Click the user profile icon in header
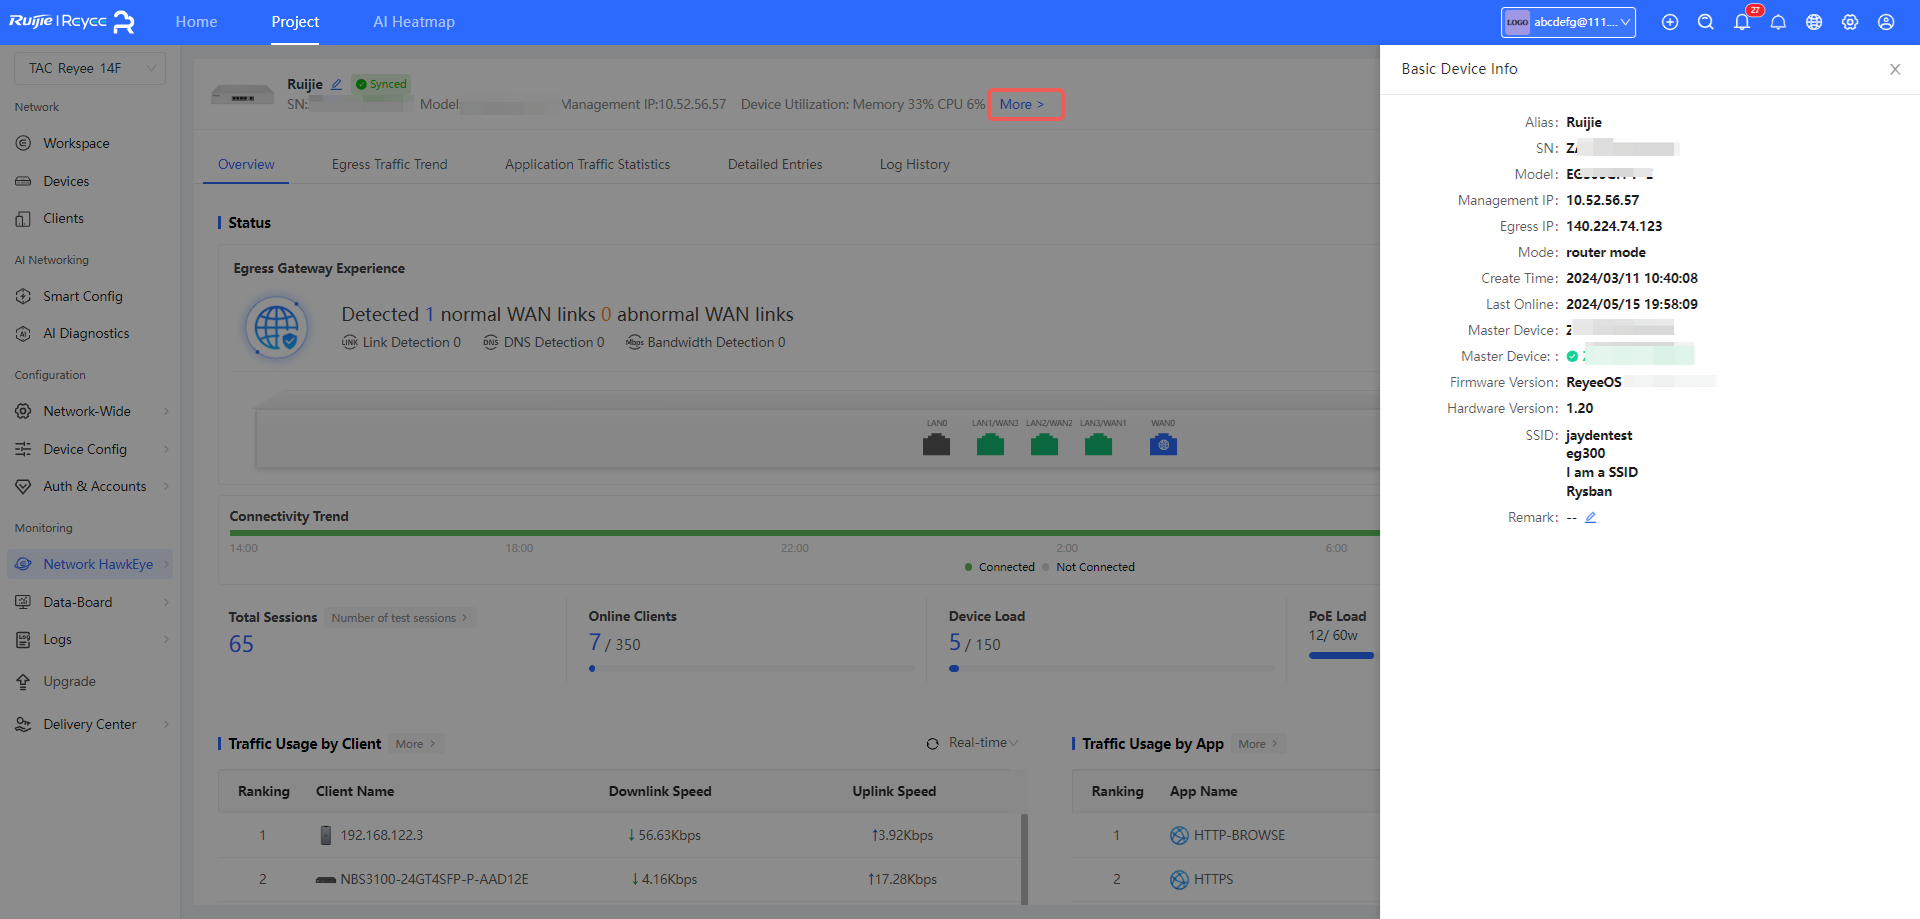Screen dimensions: 1920x919 click(1886, 22)
